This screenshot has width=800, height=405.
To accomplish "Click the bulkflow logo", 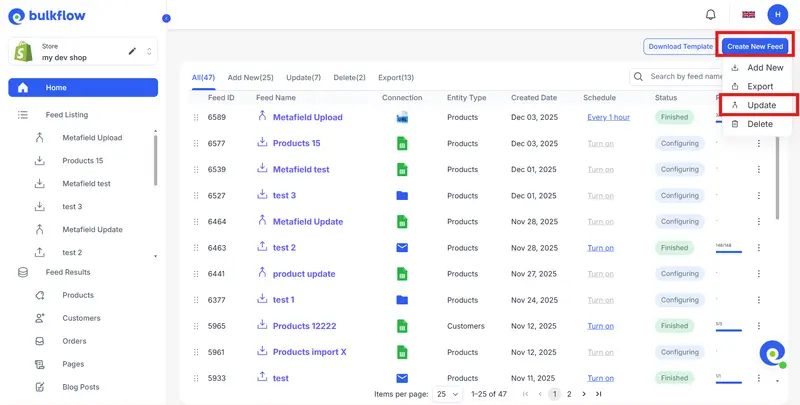I will pos(47,16).
